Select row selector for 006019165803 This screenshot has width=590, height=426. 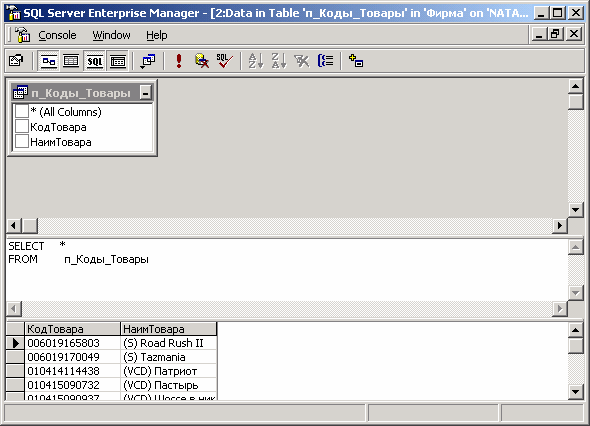click(15, 343)
